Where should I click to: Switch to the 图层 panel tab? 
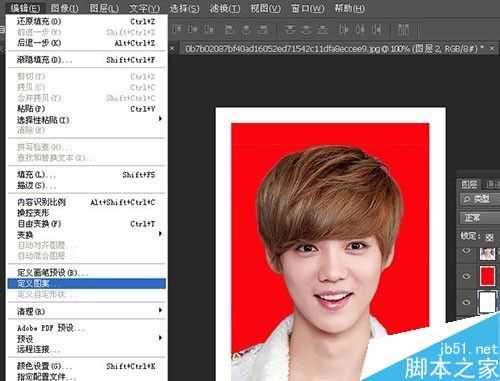tap(469, 184)
